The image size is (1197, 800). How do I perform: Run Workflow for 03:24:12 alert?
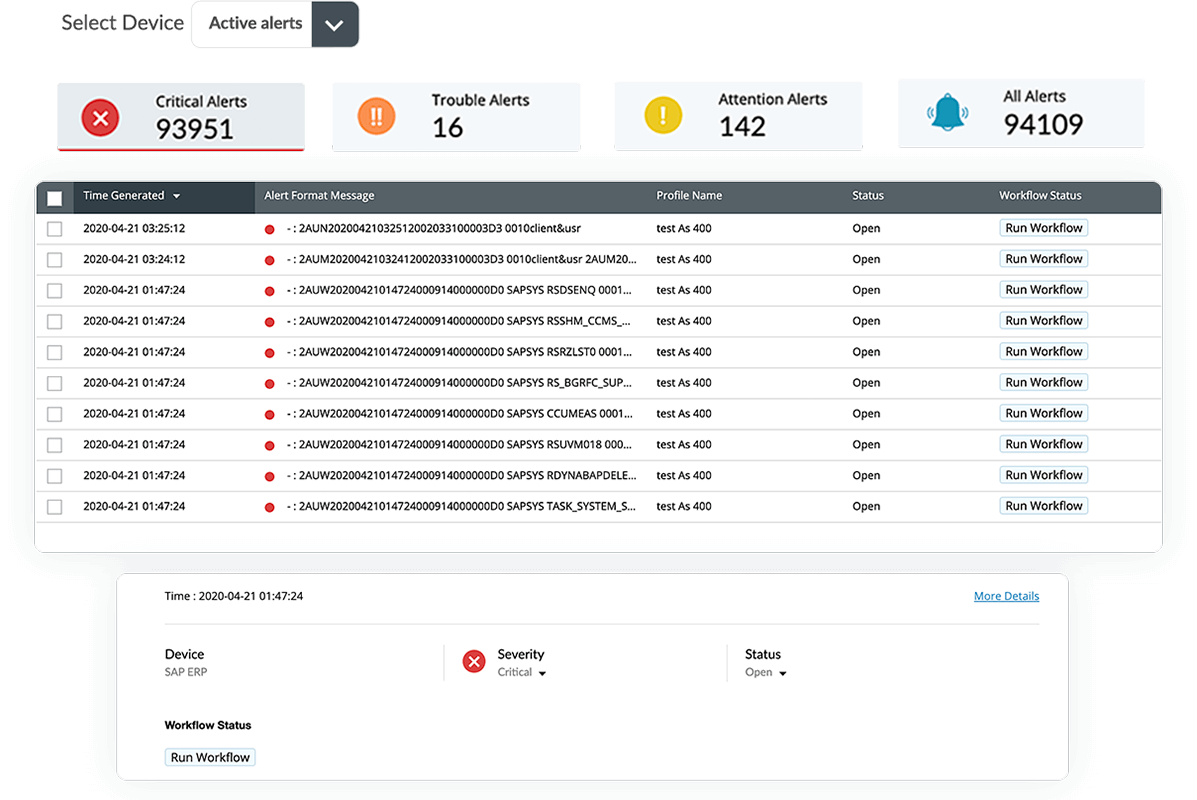click(1044, 259)
